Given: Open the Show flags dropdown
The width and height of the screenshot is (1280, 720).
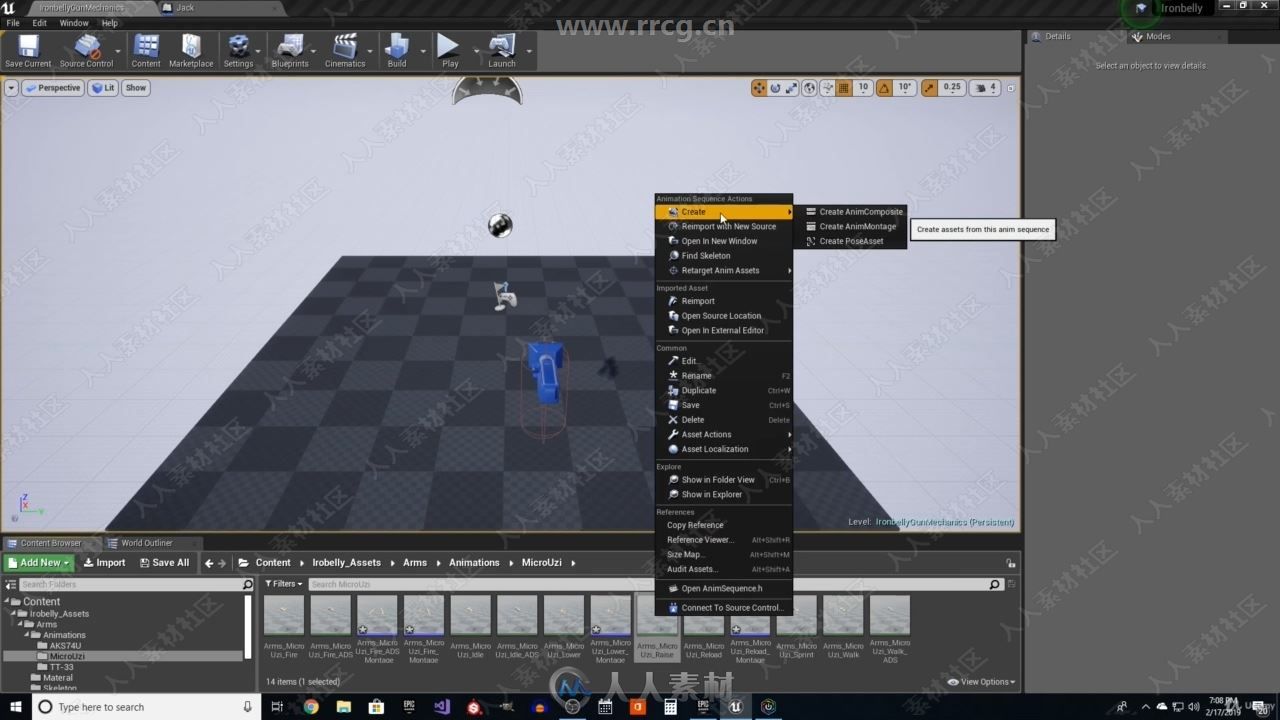Looking at the screenshot, I should click(136, 88).
